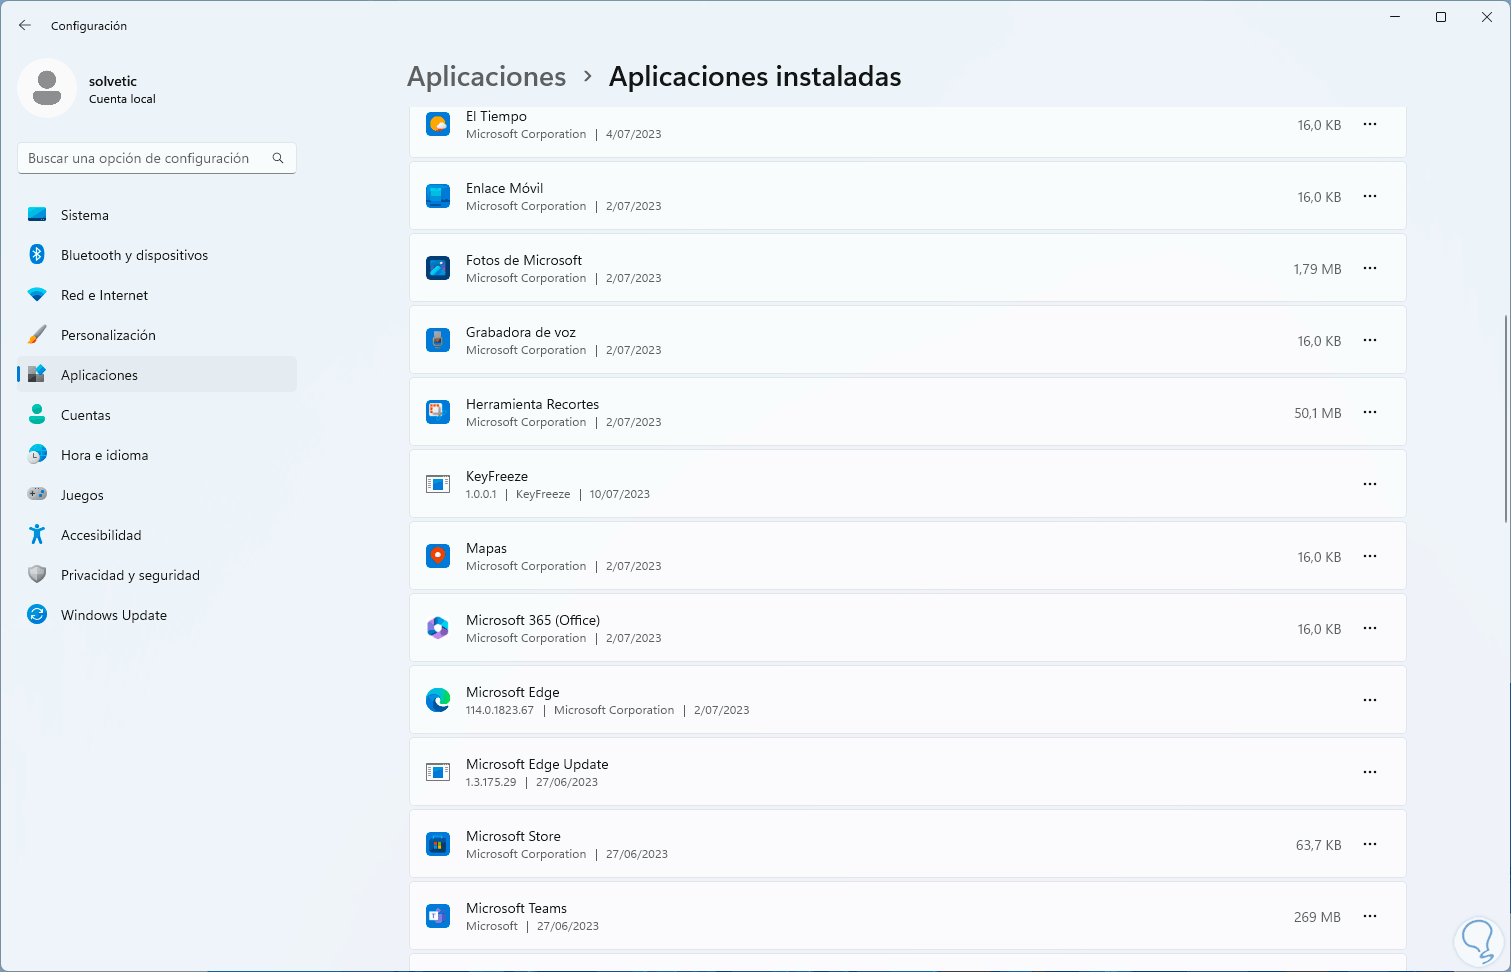1511x972 pixels.
Task: Select the Edge version '114.0.1823.67'
Action: pyautogui.click(x=500, y=710)
